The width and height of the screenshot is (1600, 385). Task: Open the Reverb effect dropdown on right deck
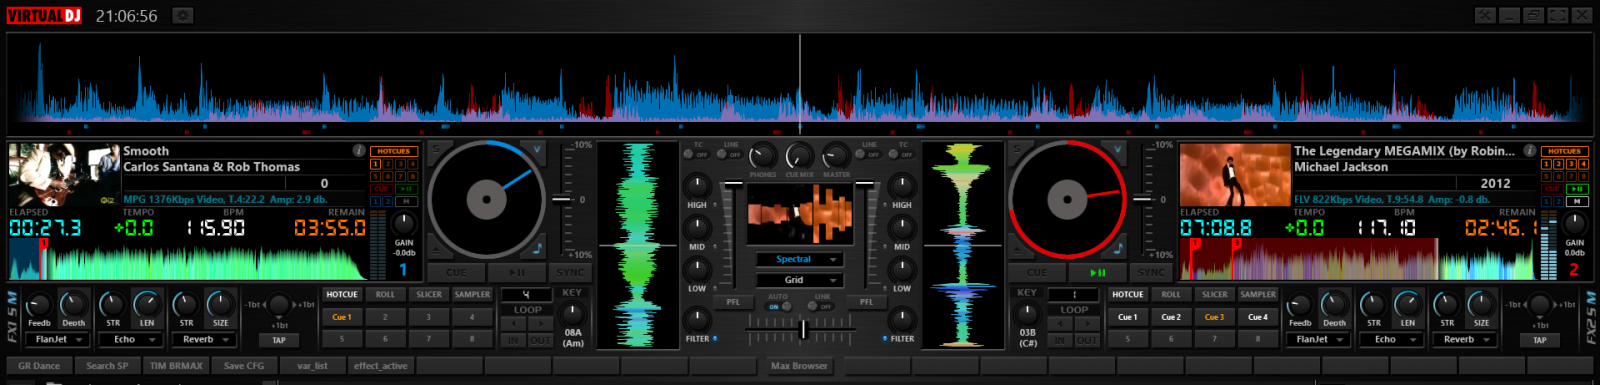tap(1465, 340)
